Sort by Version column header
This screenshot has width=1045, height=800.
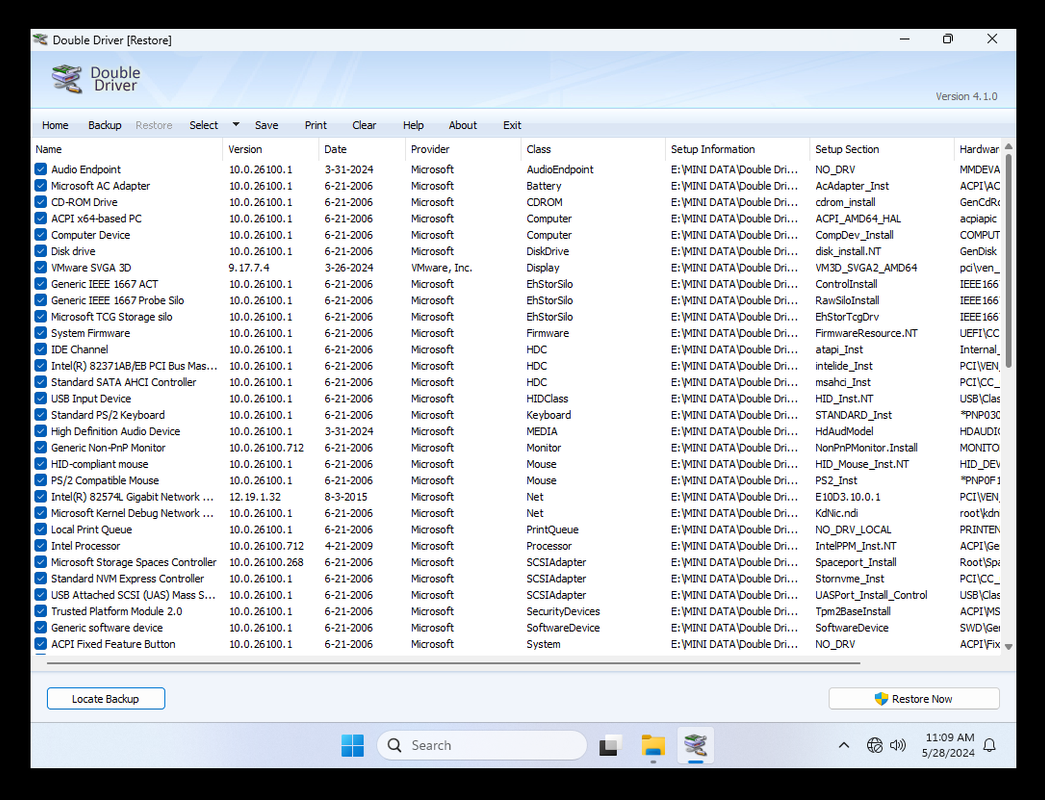click(271, 149)
